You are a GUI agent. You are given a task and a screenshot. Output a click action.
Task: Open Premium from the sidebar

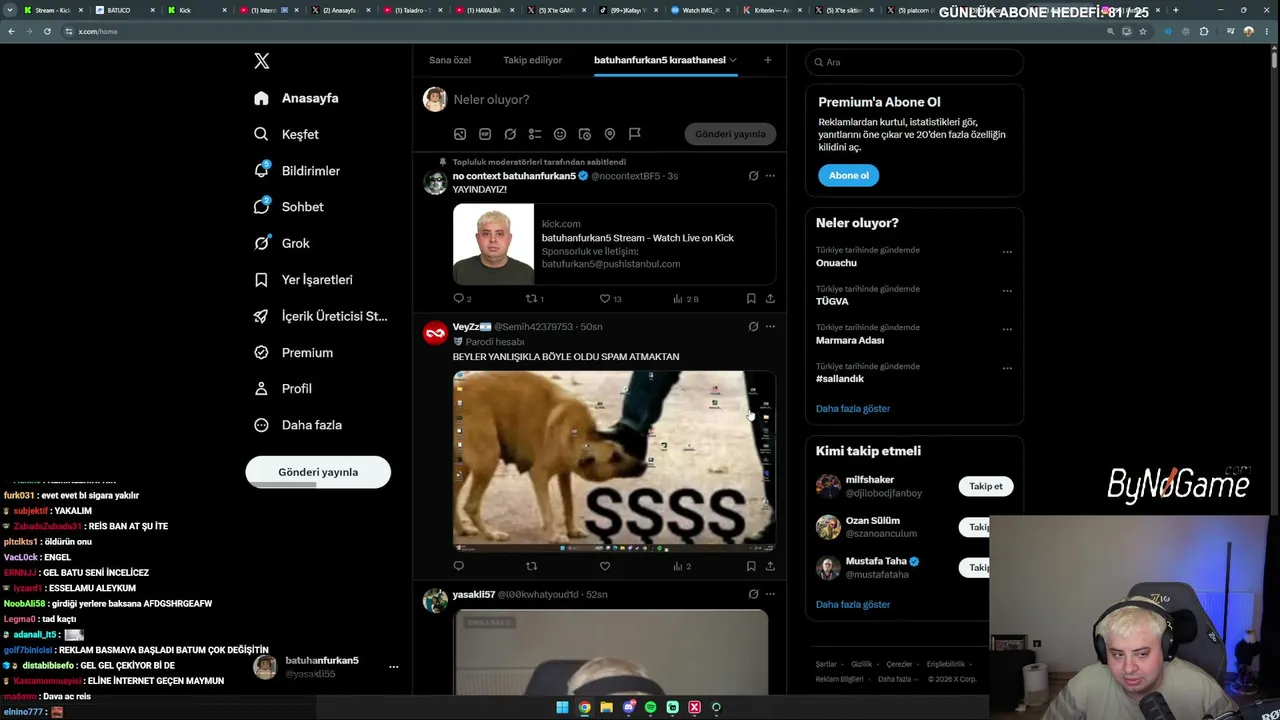(293, 352)
